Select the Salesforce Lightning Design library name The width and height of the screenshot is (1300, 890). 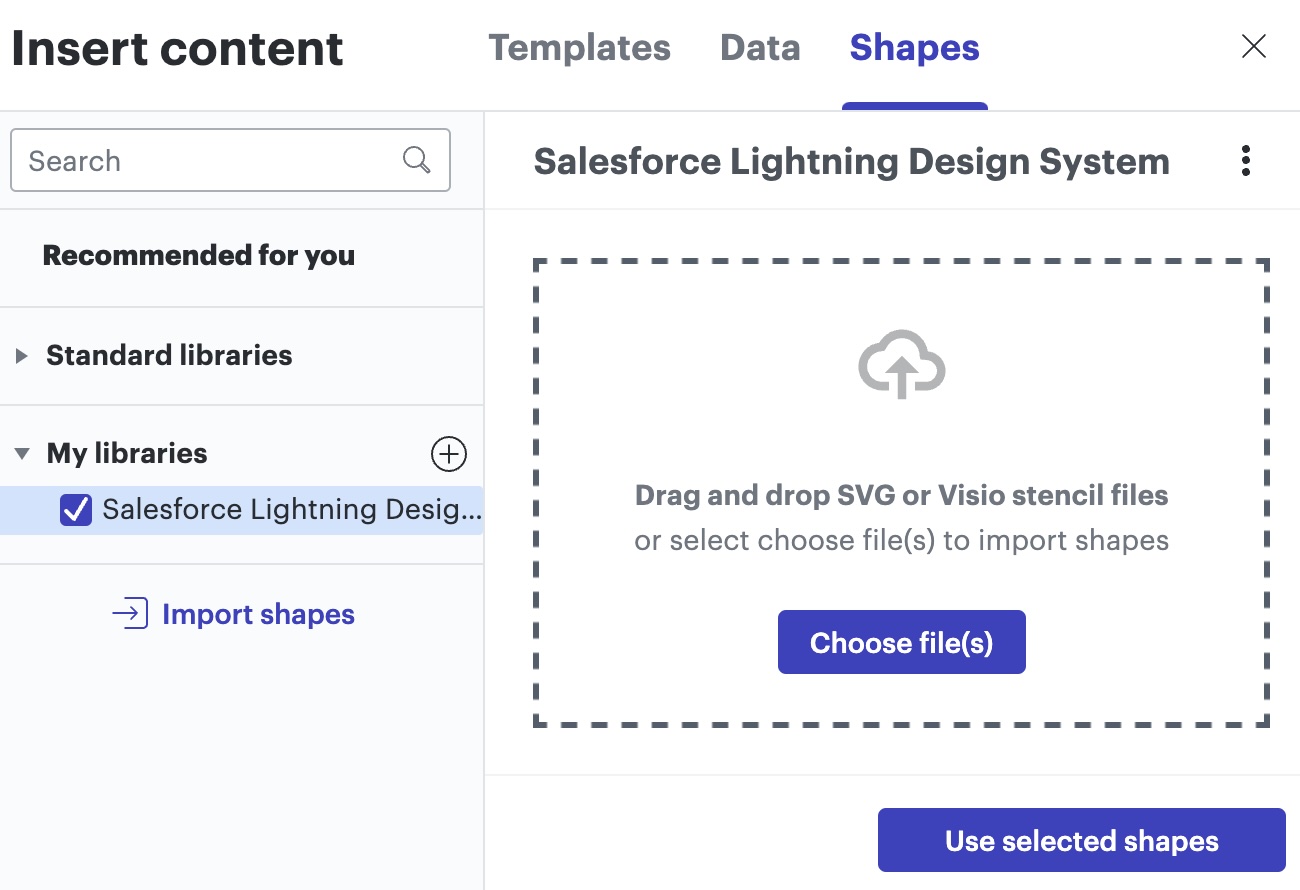(291, 510)
